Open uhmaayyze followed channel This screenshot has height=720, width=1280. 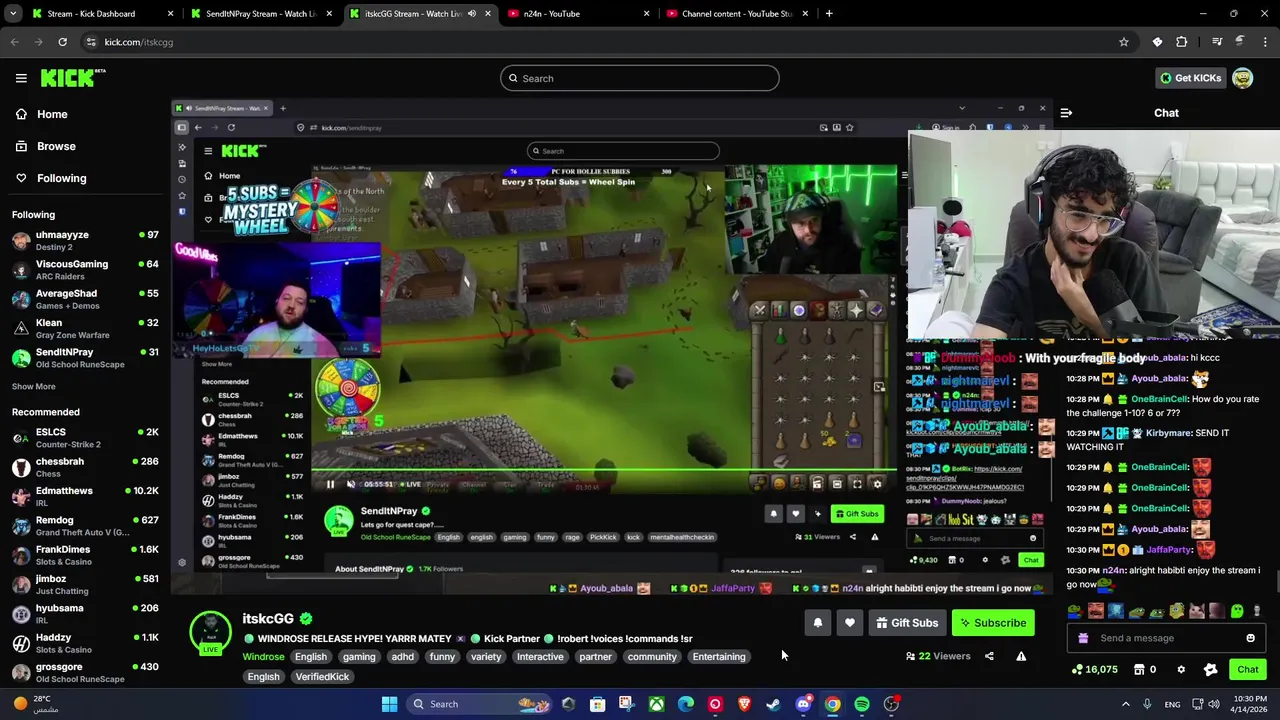click(x=85, y=240)
